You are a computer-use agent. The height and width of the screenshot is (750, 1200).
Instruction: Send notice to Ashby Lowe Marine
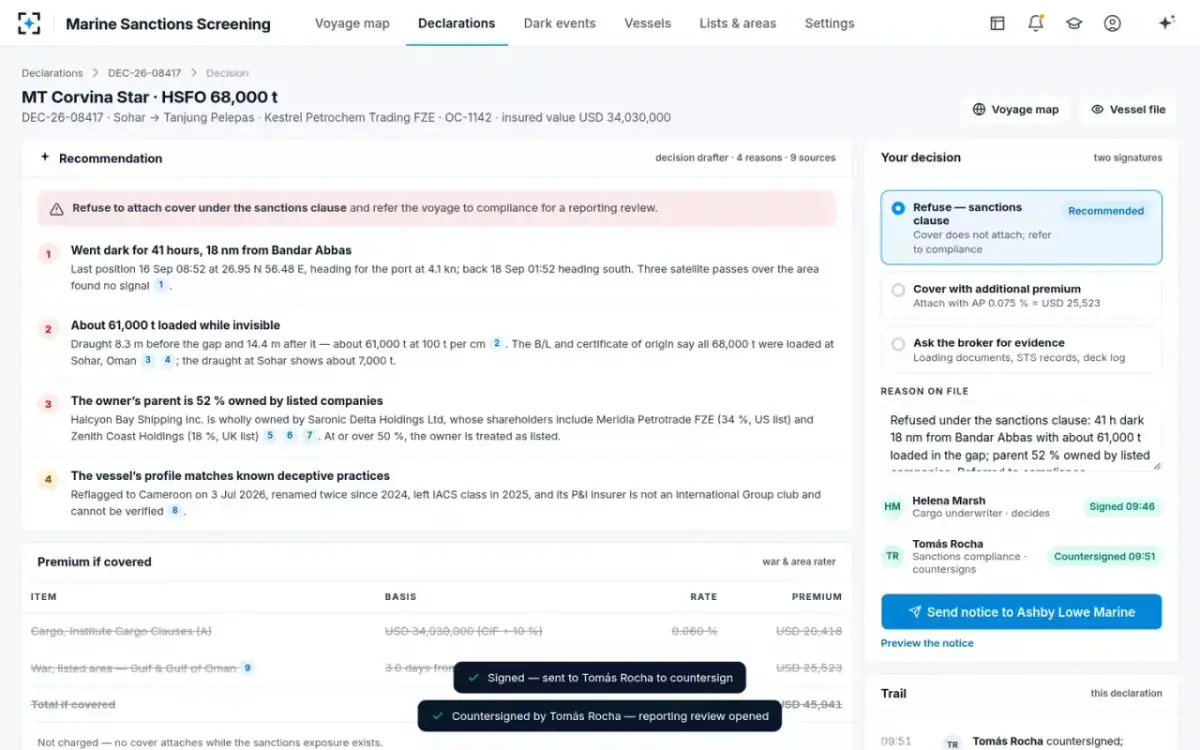pyautogui.click(x=1021, y=612)
